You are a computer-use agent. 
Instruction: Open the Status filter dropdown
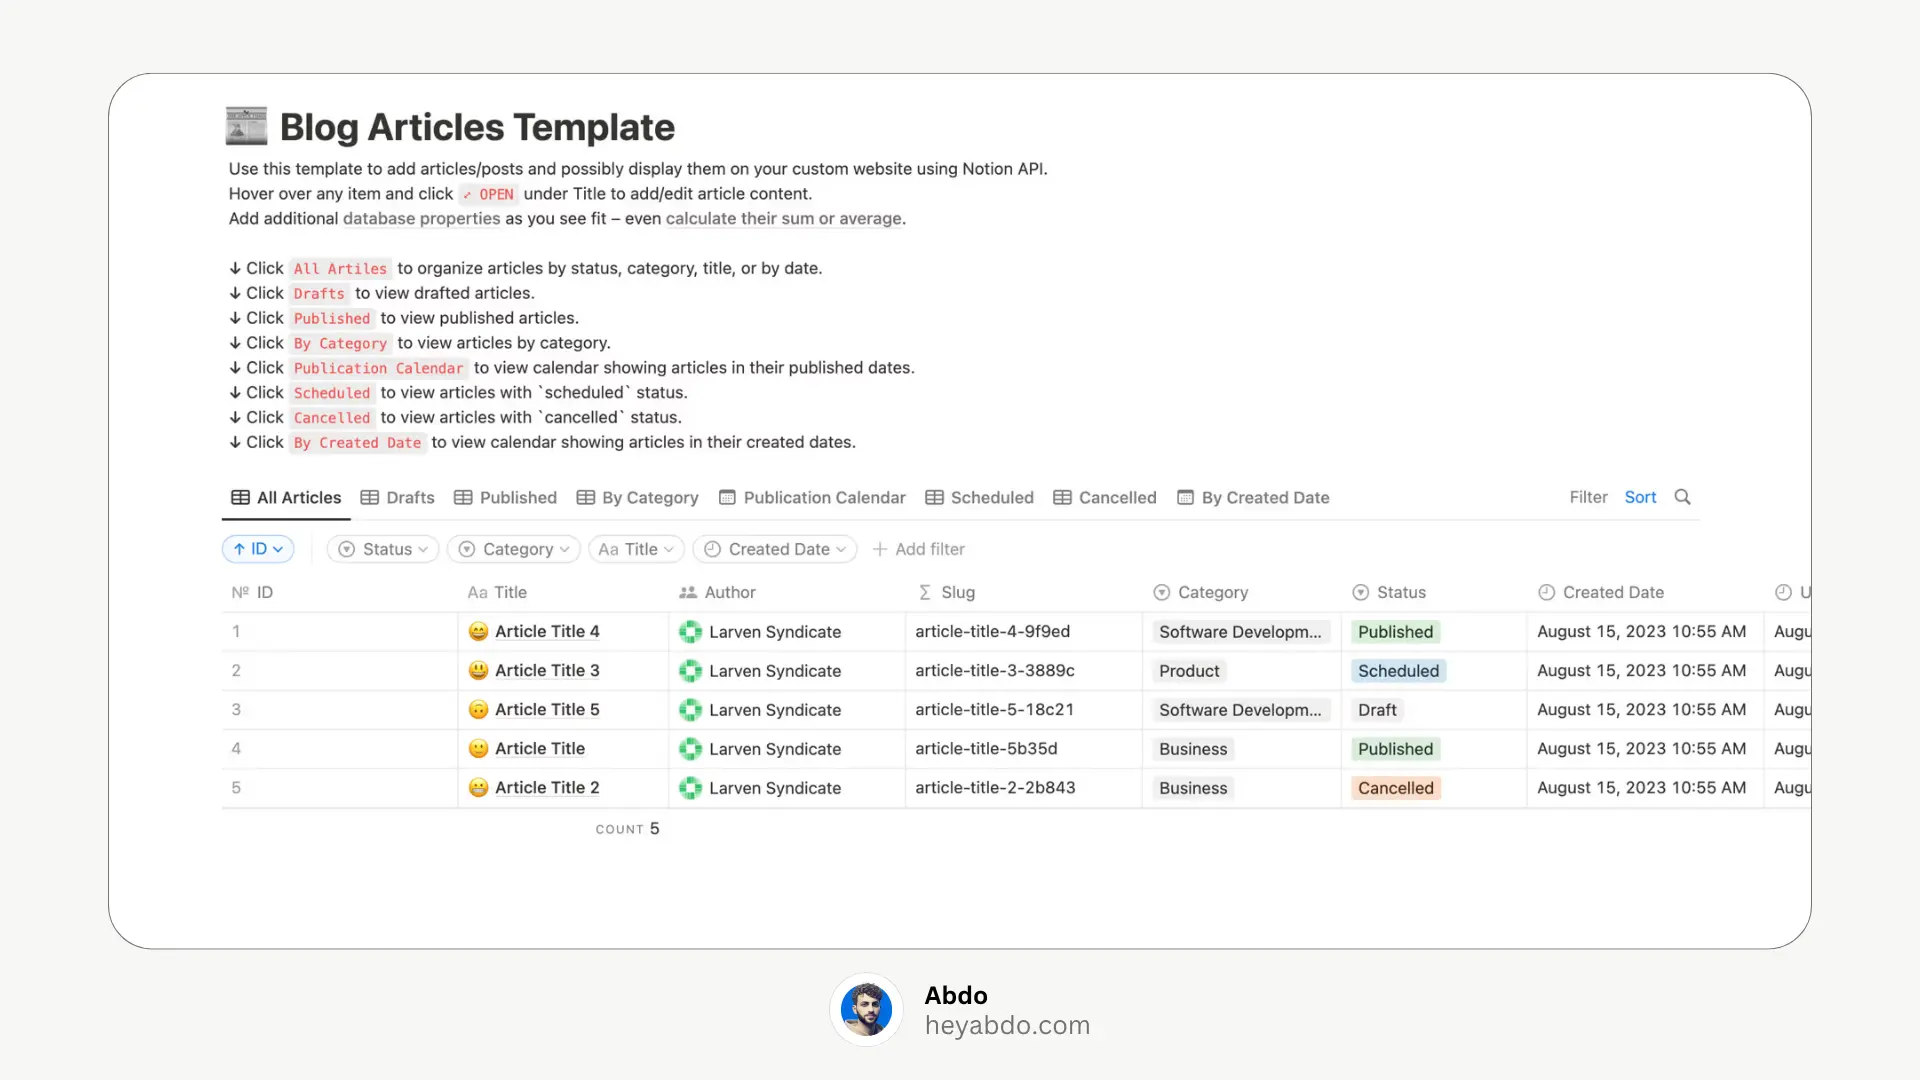pos(383,549)
